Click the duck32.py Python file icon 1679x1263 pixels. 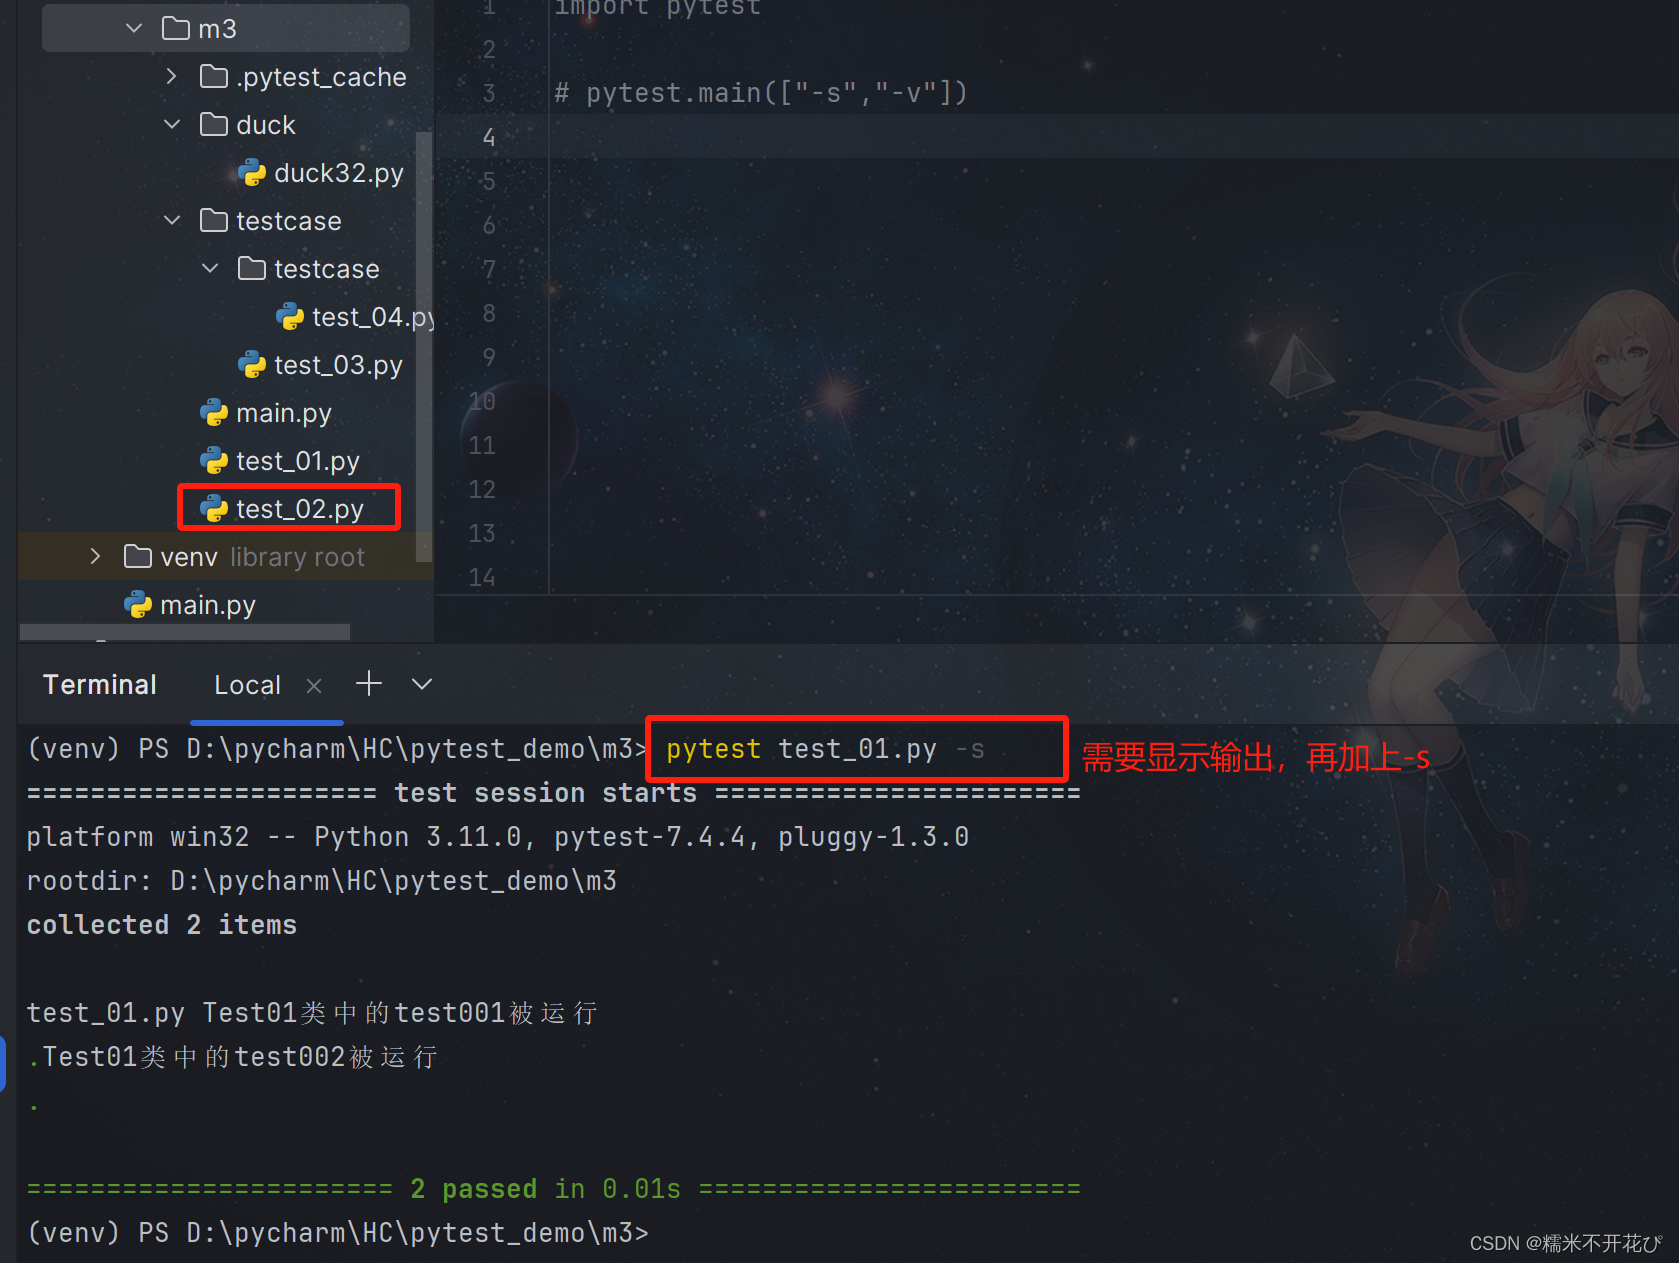252,173
